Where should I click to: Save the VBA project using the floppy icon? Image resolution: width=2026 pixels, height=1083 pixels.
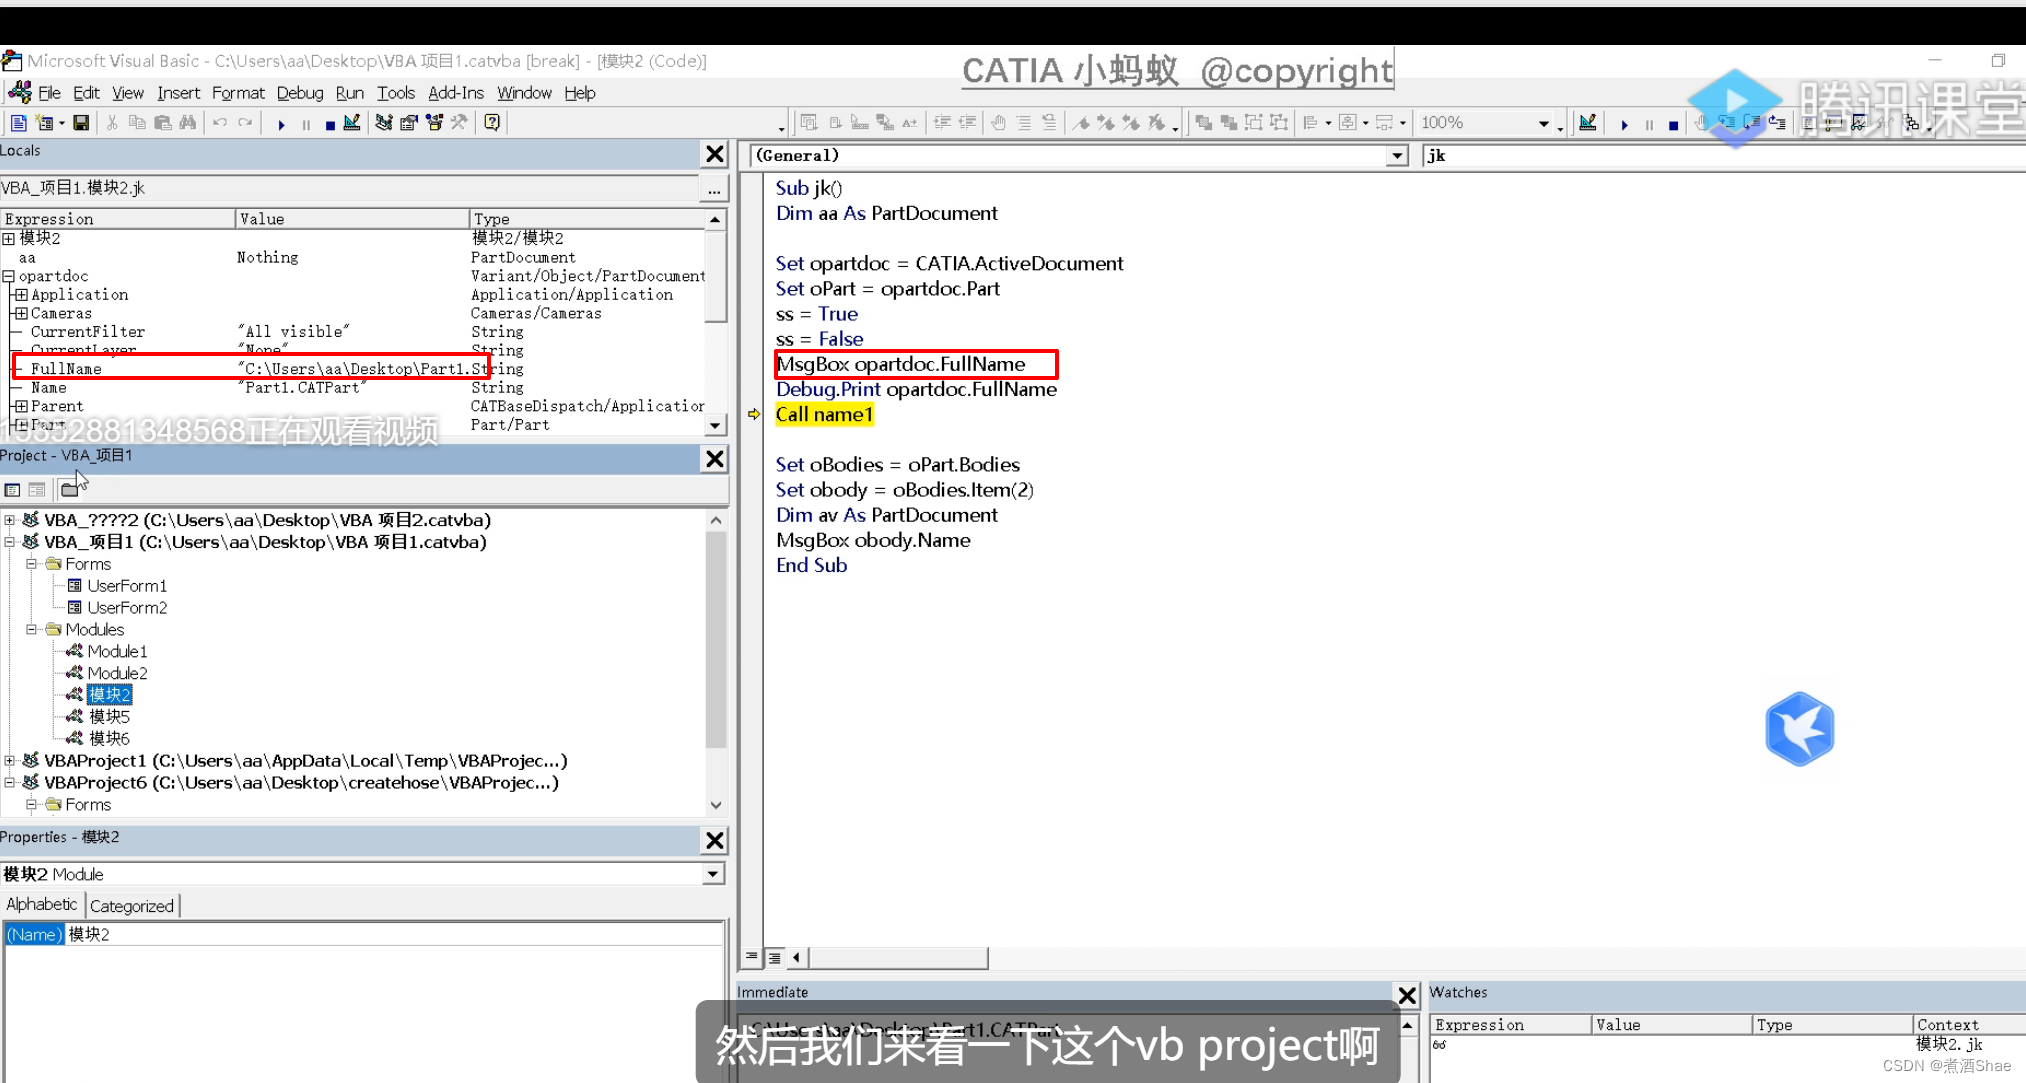click(x=81, y=123)
